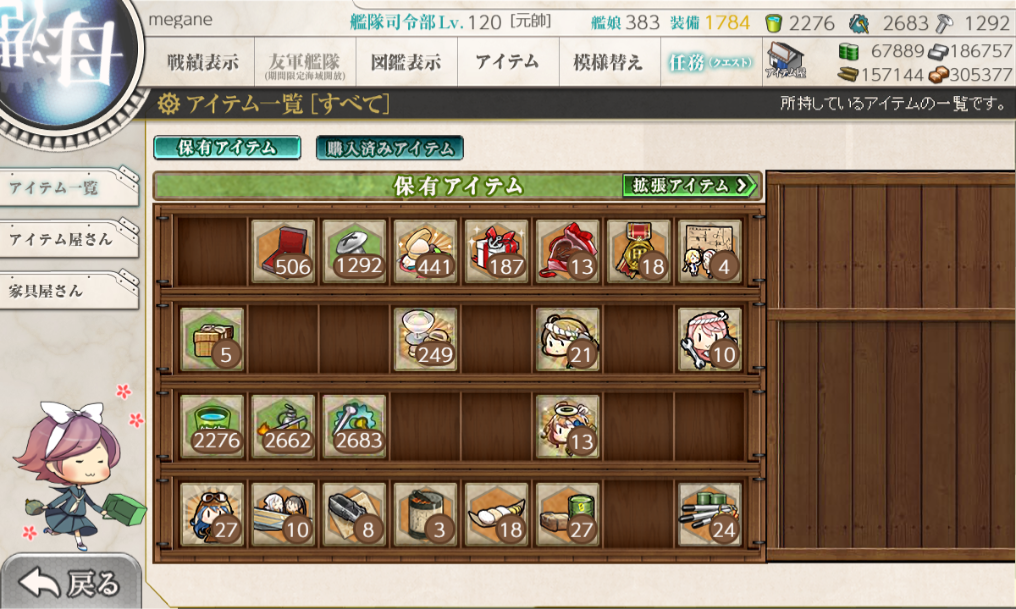Select the ring box item showing 506
Image resolution: width=1016 pixels, height=609 pixels.
click(283, 251)
